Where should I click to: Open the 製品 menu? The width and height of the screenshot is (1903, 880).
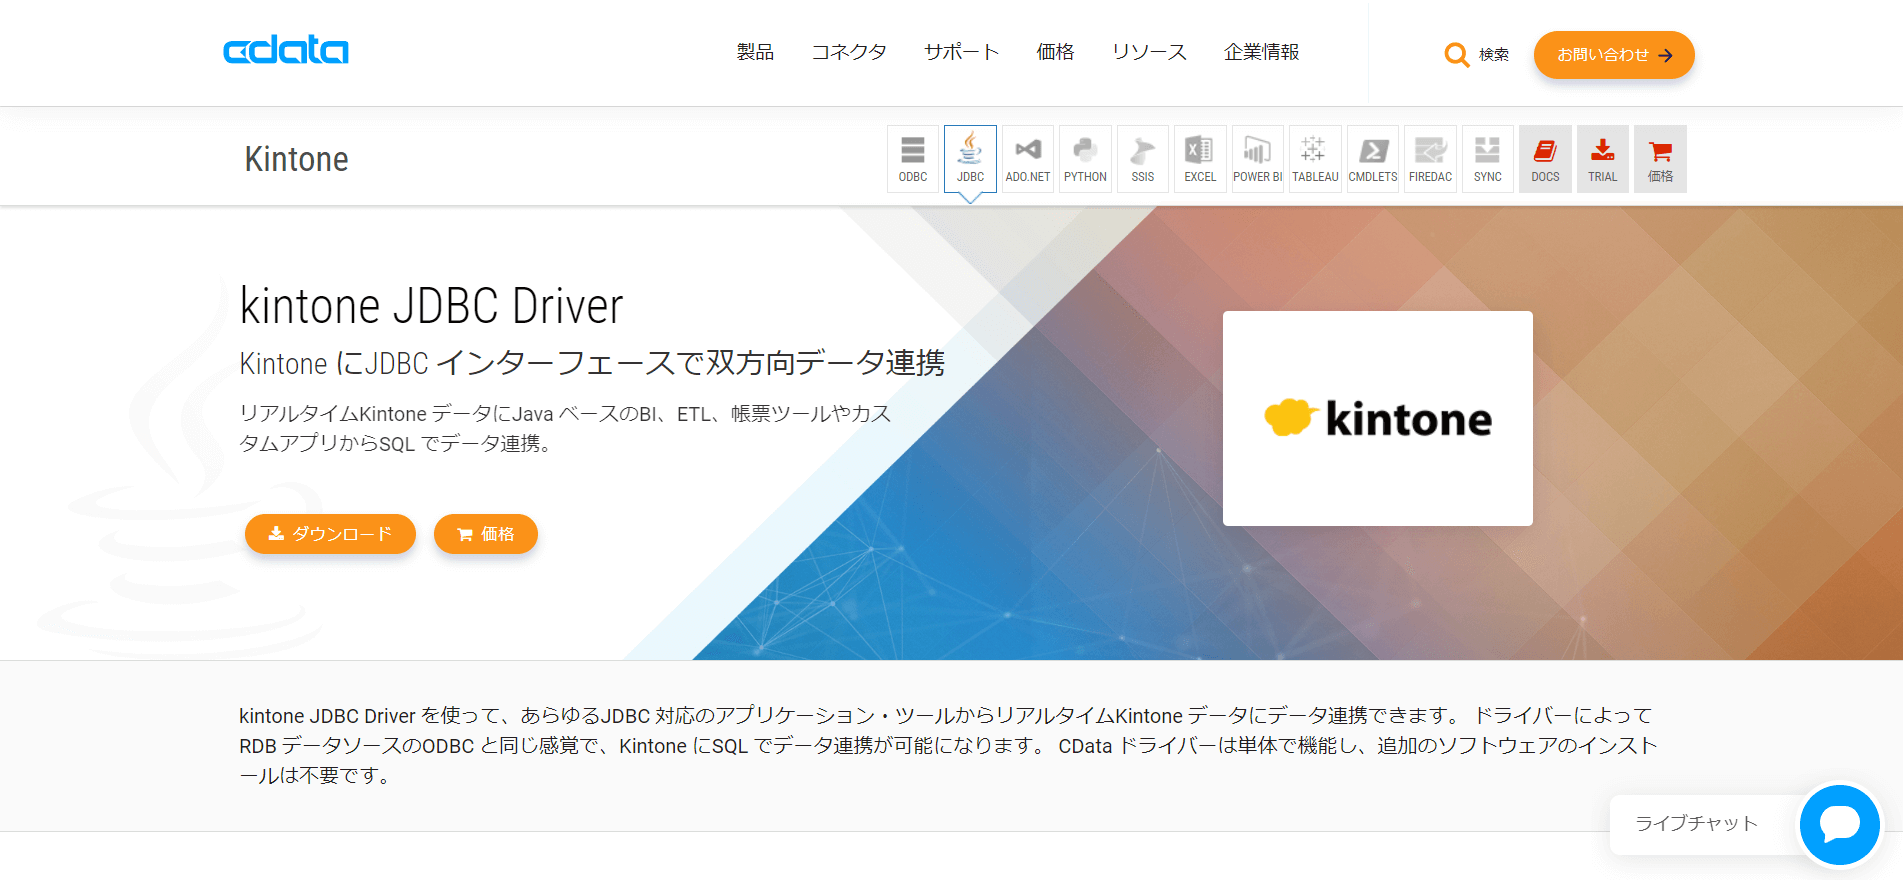point(755,52)
